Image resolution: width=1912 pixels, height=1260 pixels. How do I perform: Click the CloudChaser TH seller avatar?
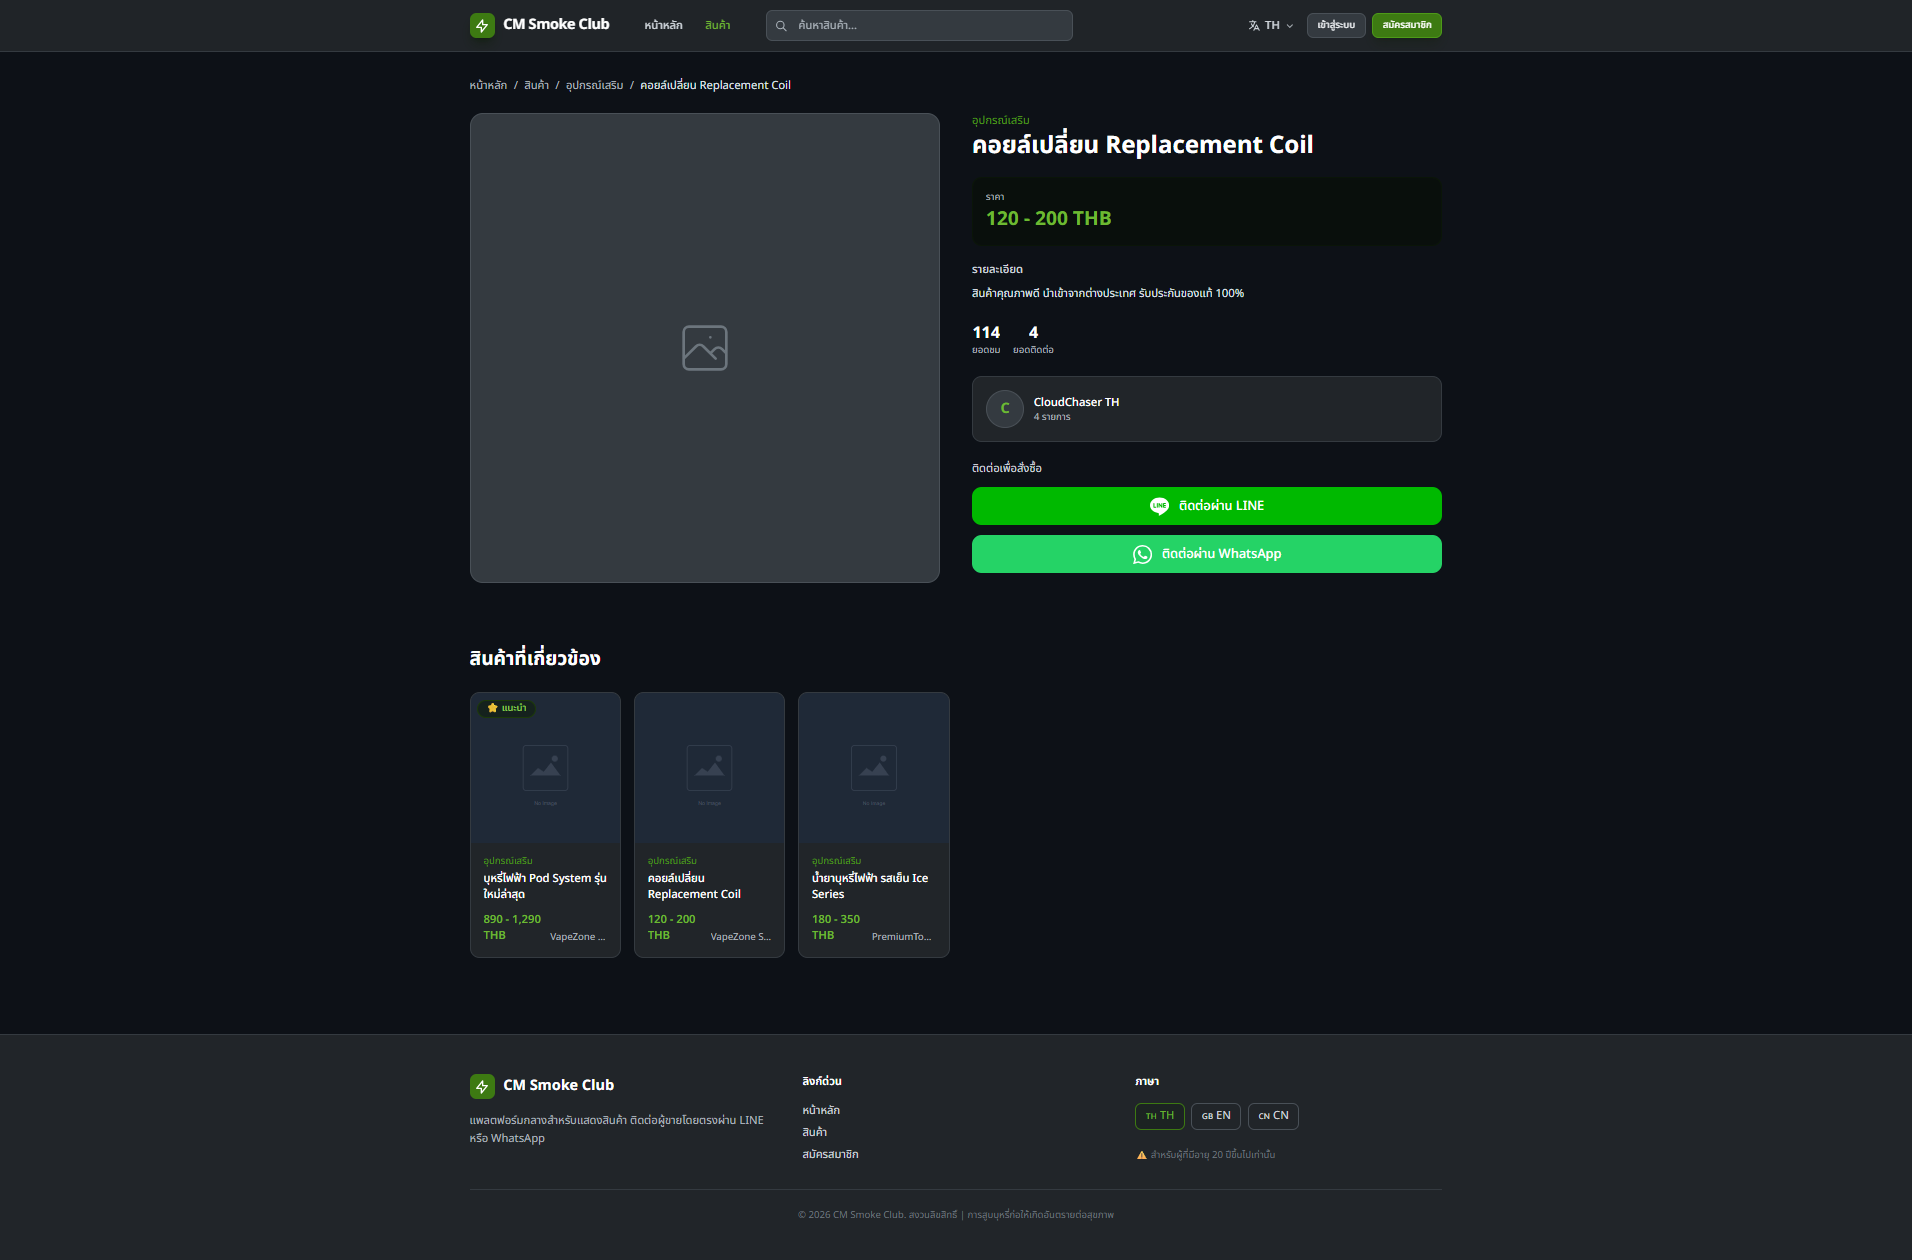point(1005,409)
